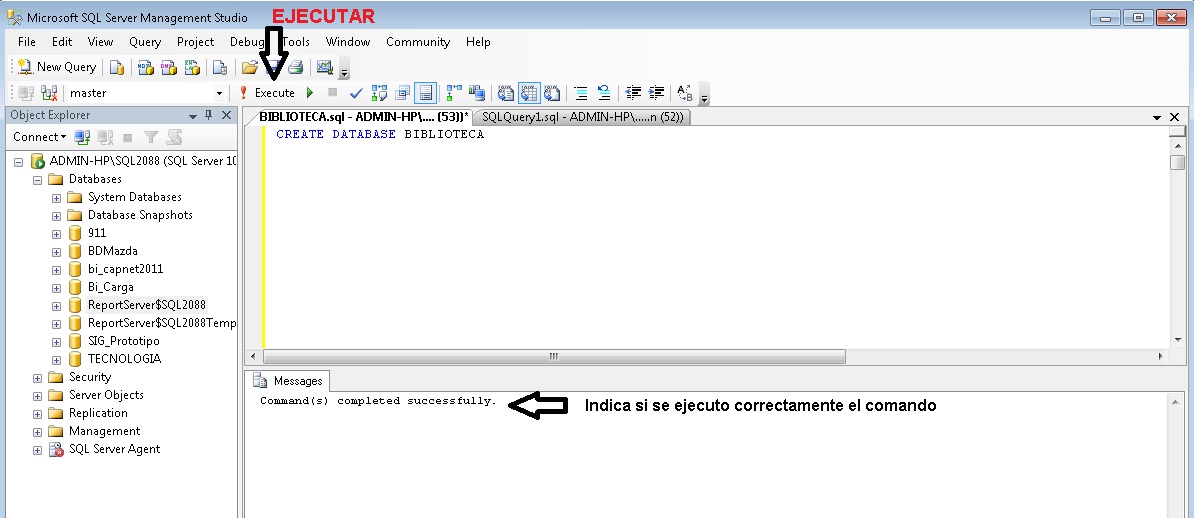Viewport: 1194px width, 518px height.
Task: Comment out the selected lines
Action: click(580, 93)
